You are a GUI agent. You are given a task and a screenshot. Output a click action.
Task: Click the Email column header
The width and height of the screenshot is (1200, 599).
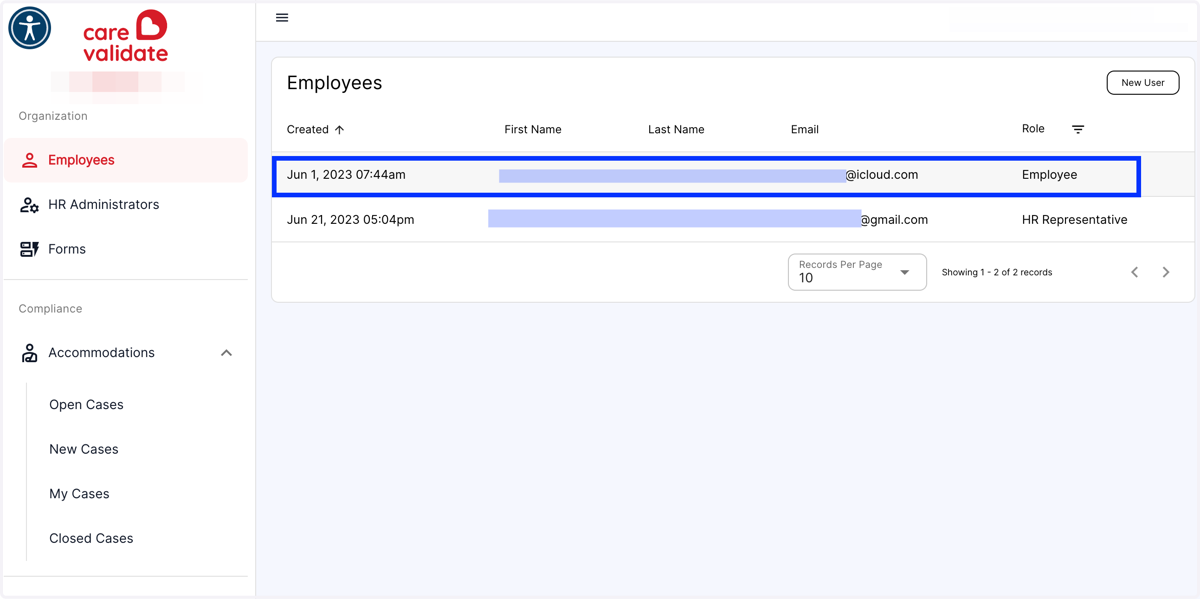tap(805, 130)
